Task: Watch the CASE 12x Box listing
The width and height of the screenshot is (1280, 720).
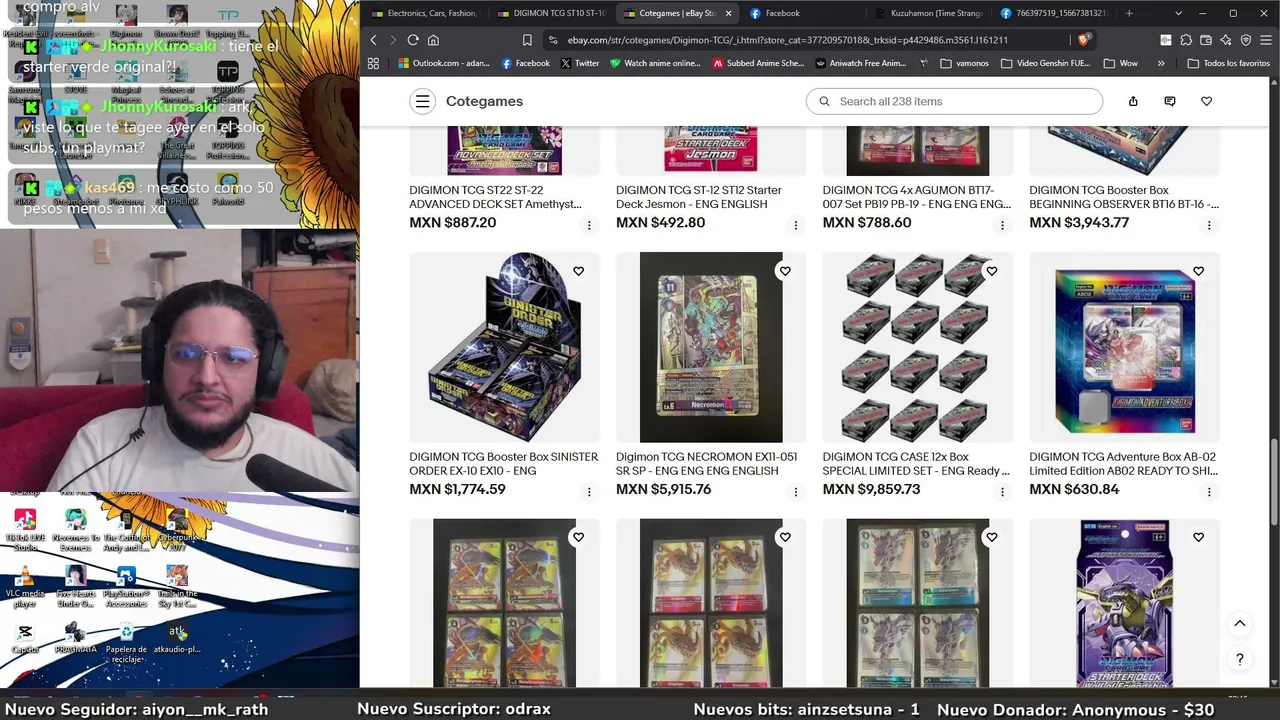Action: tap(992, 271)
